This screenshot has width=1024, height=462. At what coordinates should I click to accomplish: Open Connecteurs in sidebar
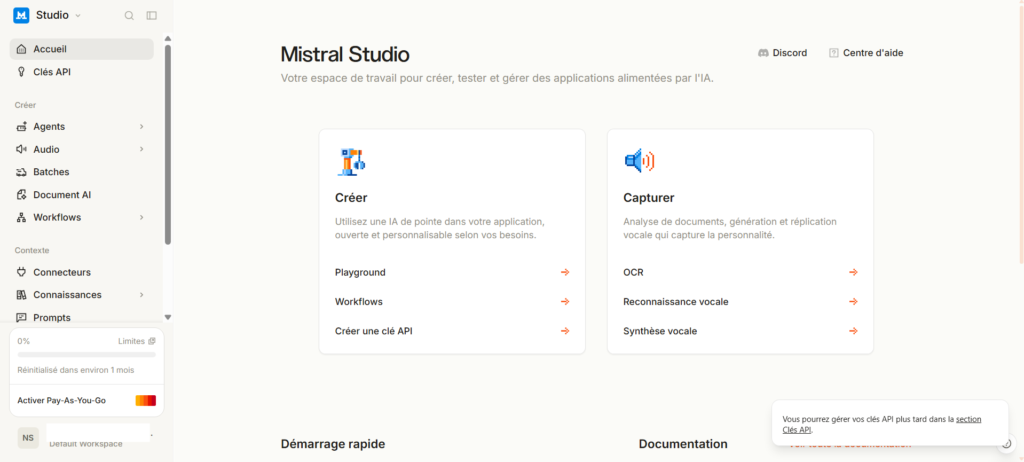pos(82,272)
